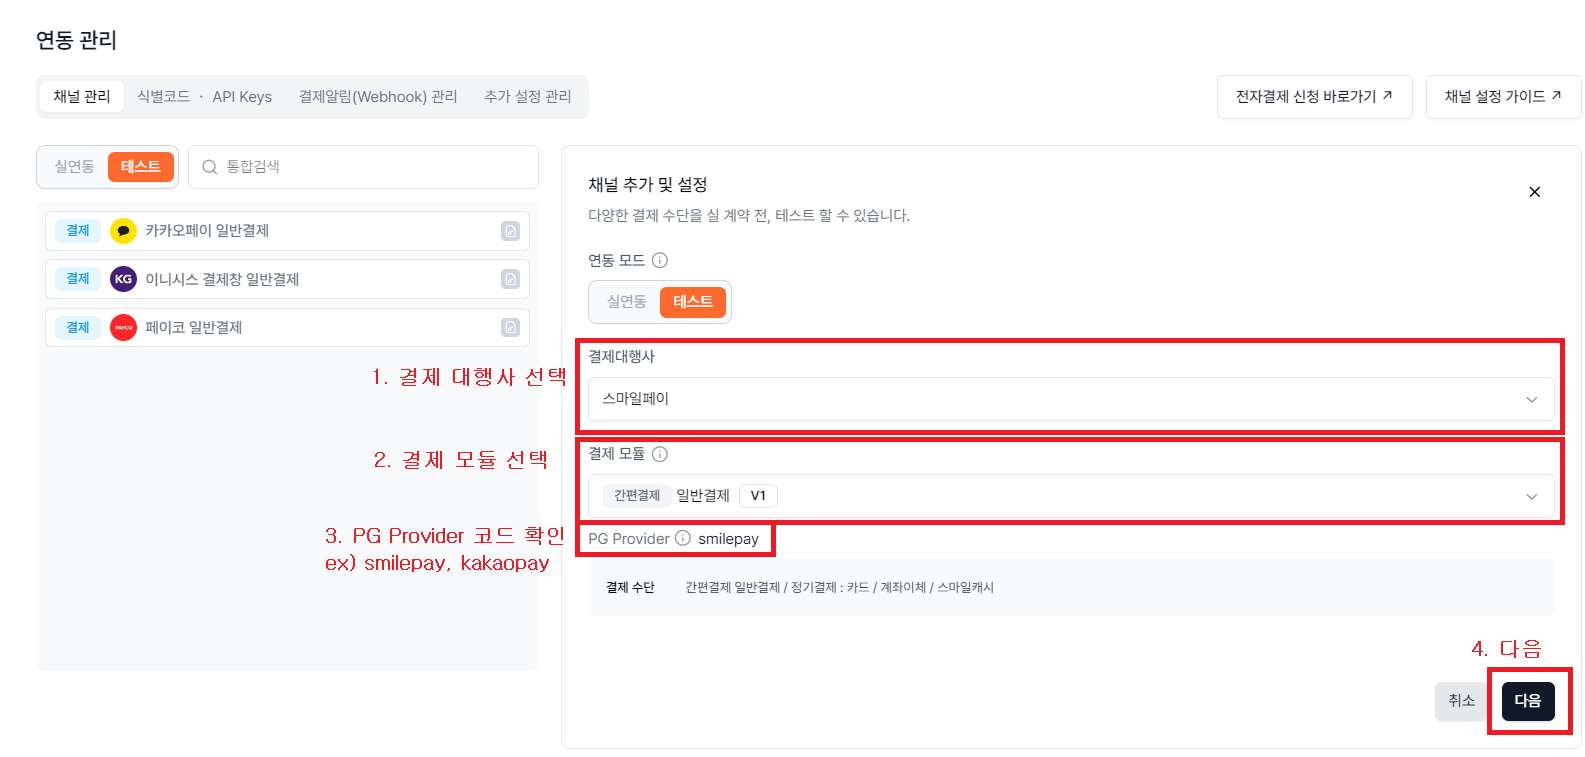Click the 통합검색 search field

(363, 167)
